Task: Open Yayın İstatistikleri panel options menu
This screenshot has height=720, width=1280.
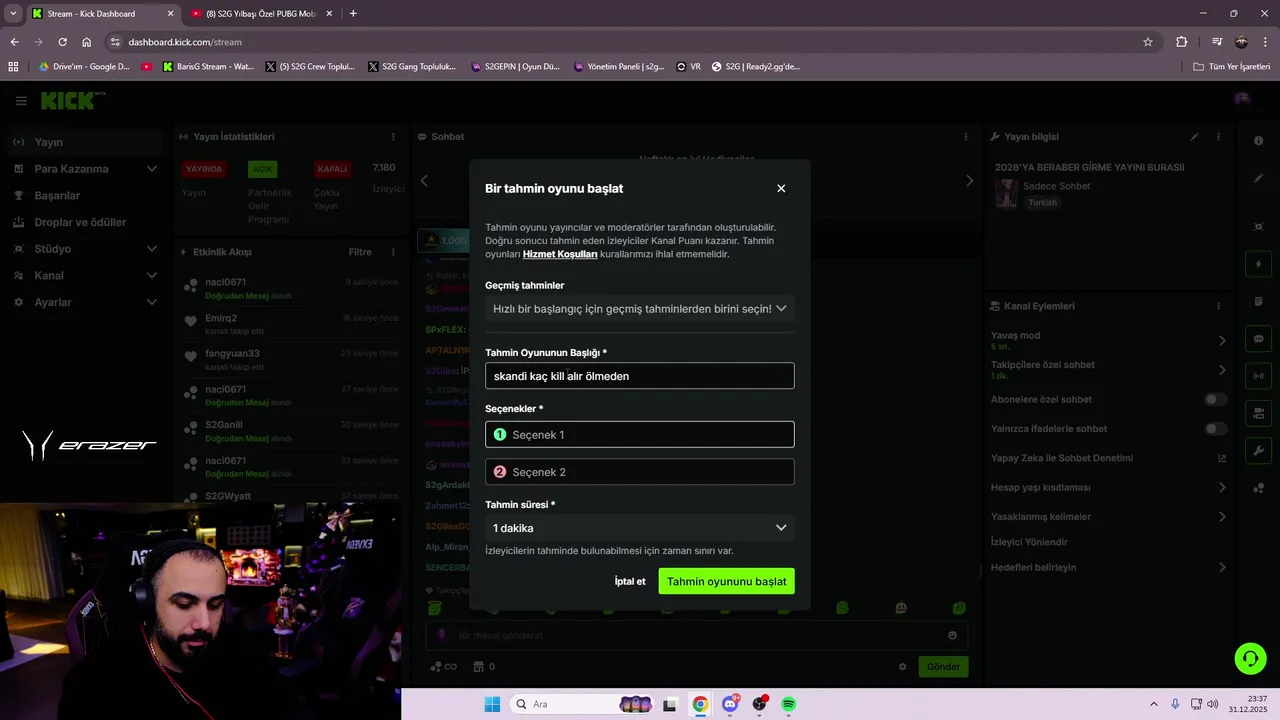Action: click(393, 137)
